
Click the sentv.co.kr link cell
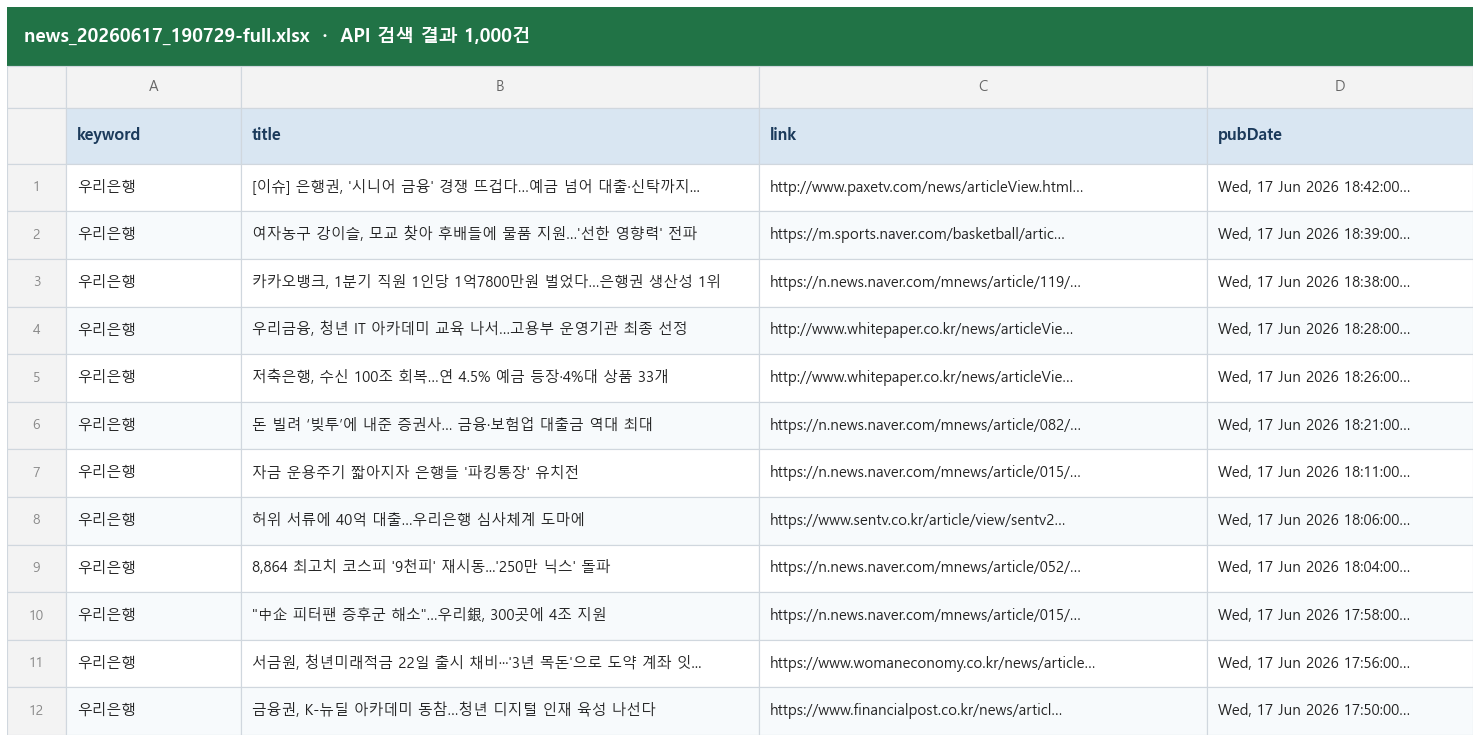tap(983, 520)
